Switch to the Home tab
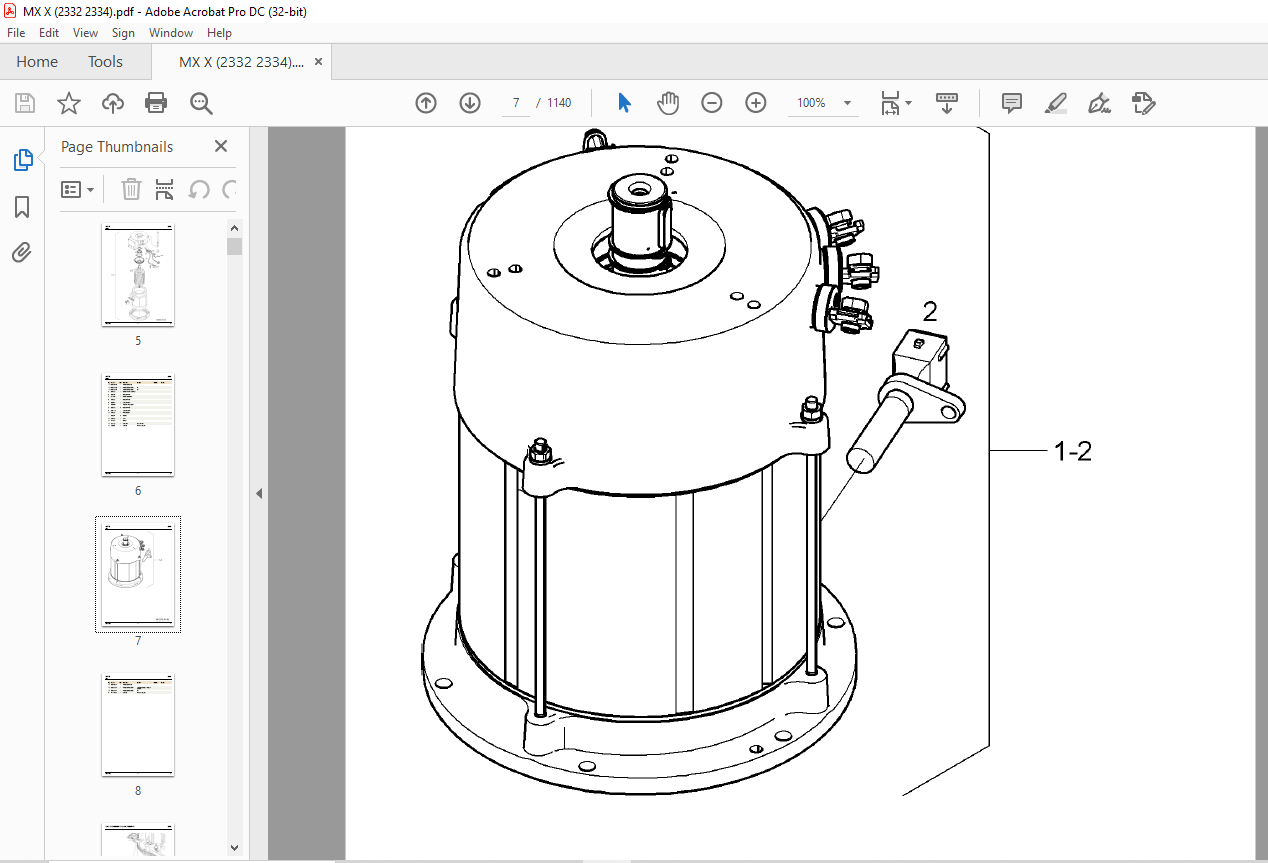 37,62
